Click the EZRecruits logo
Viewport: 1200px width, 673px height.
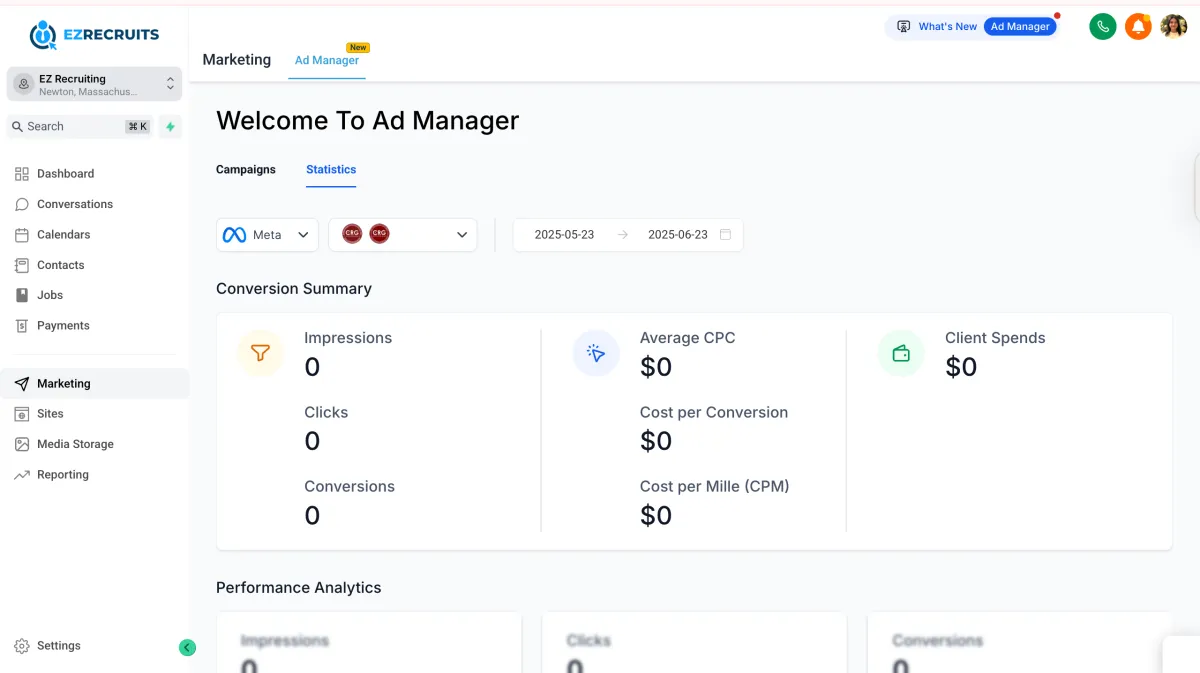click(x=94, y=35)
